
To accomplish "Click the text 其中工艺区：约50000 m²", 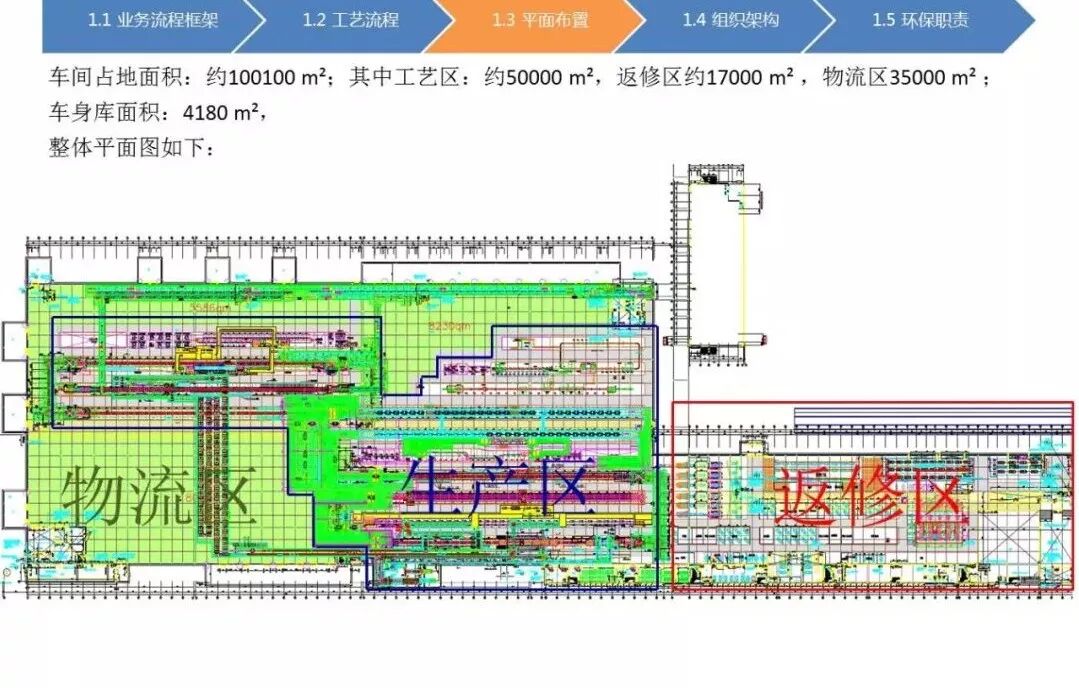I will pyautogui.click(x=470, y=76).
